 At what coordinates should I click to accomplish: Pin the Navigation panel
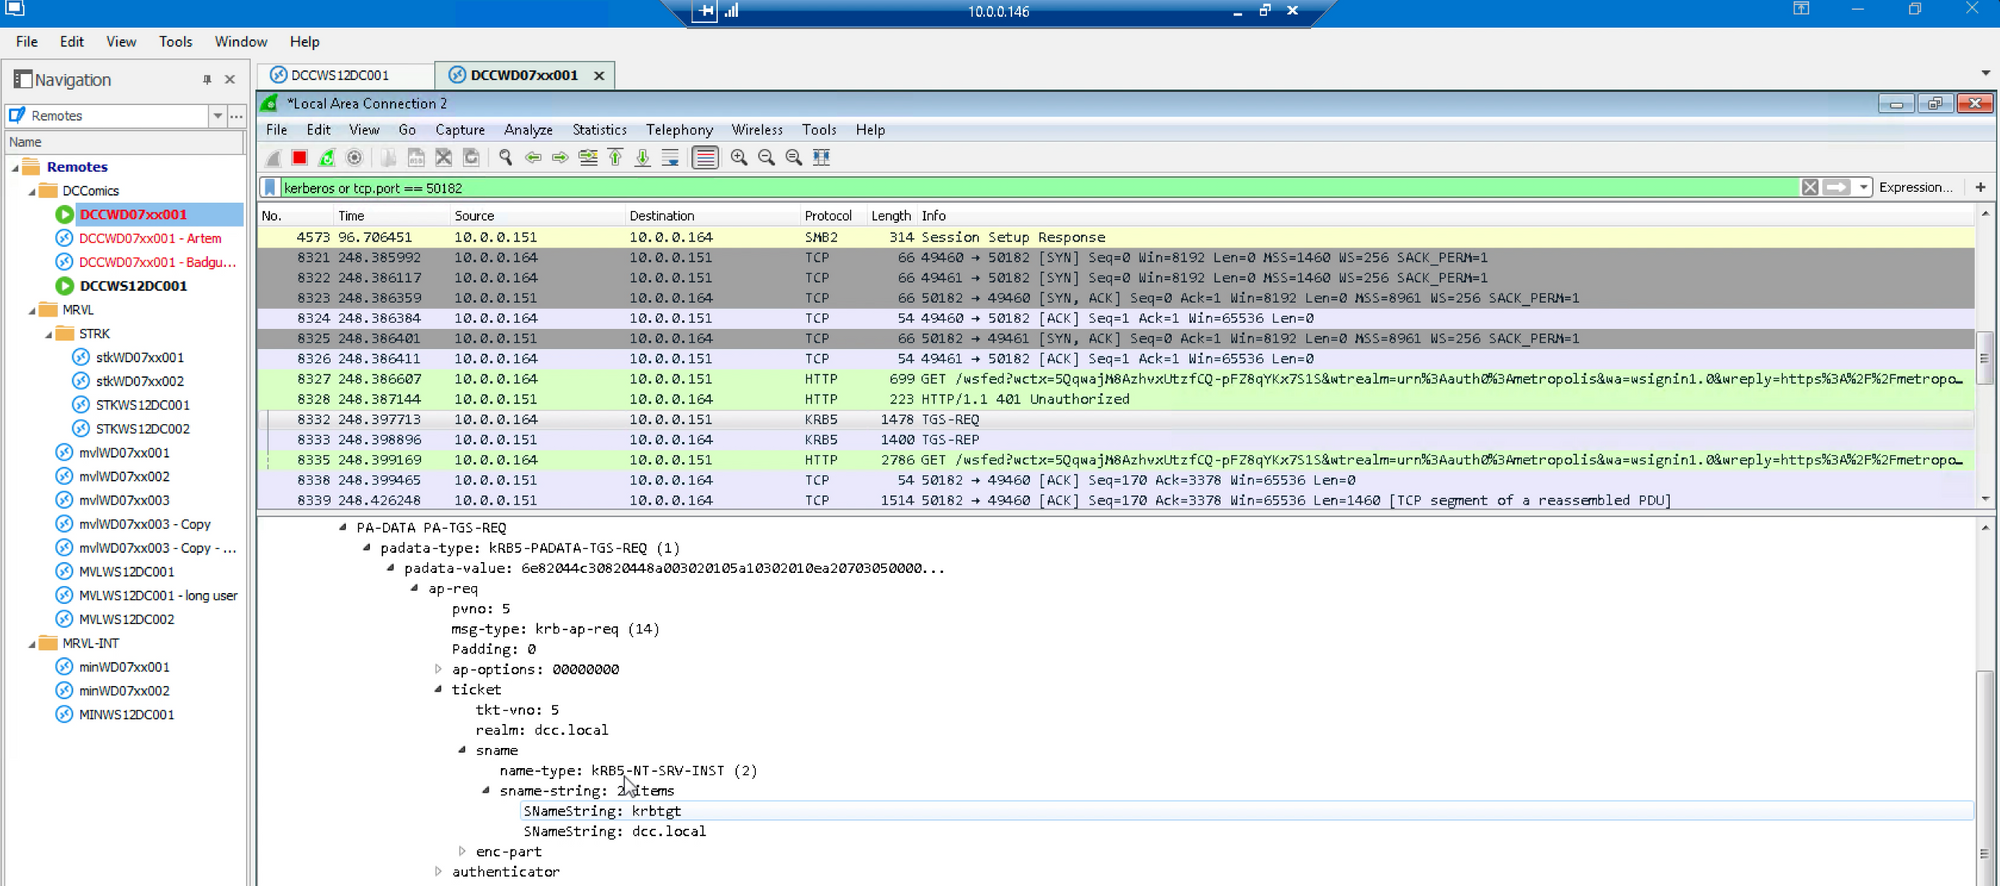pos(207,80)
